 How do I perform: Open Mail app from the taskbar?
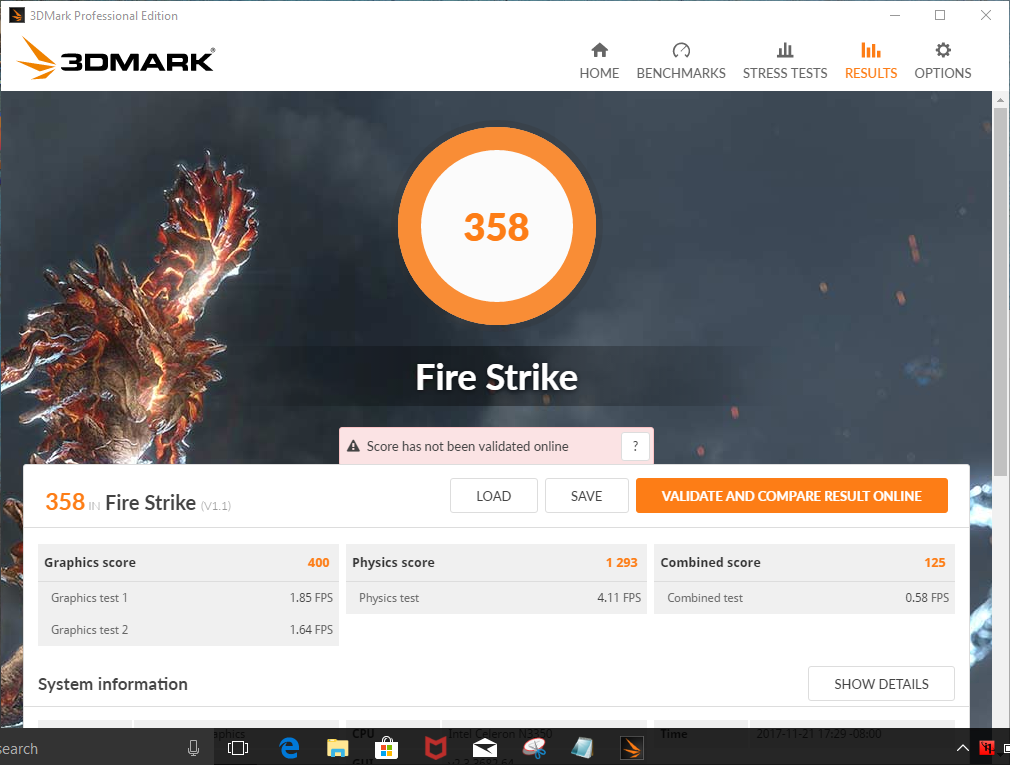(x=484, y=748)
